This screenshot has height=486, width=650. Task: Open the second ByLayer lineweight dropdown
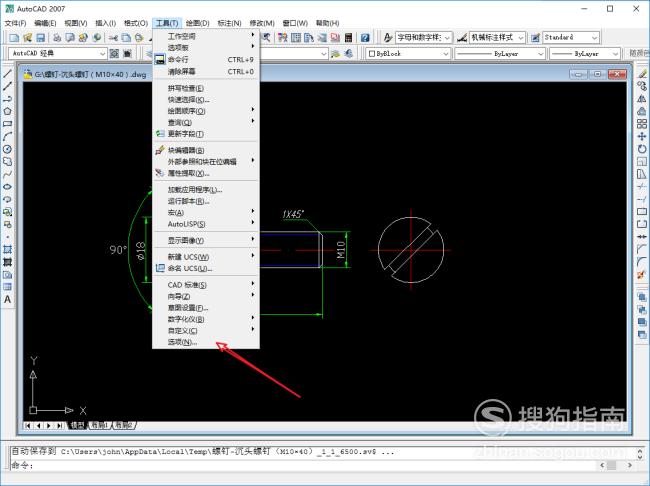[x=585, y=53]
